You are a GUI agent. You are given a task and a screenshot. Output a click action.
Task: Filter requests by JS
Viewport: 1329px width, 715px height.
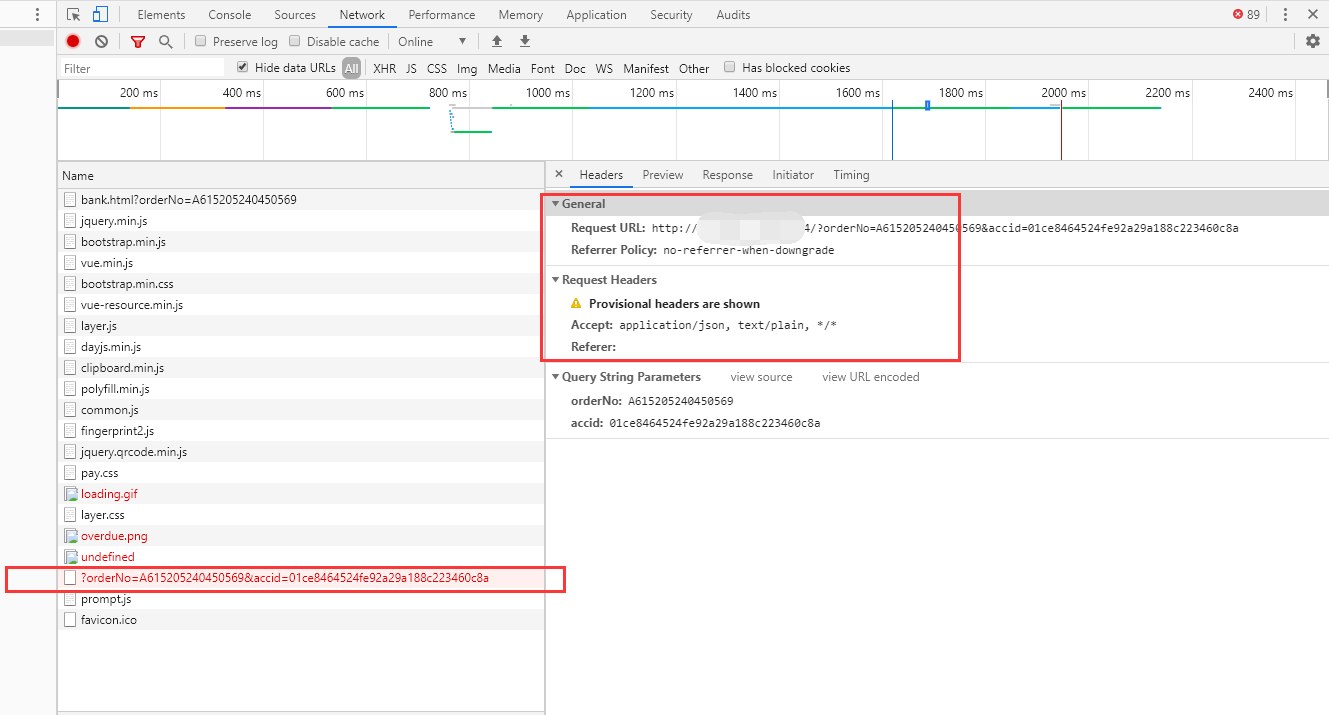[411, 68]
